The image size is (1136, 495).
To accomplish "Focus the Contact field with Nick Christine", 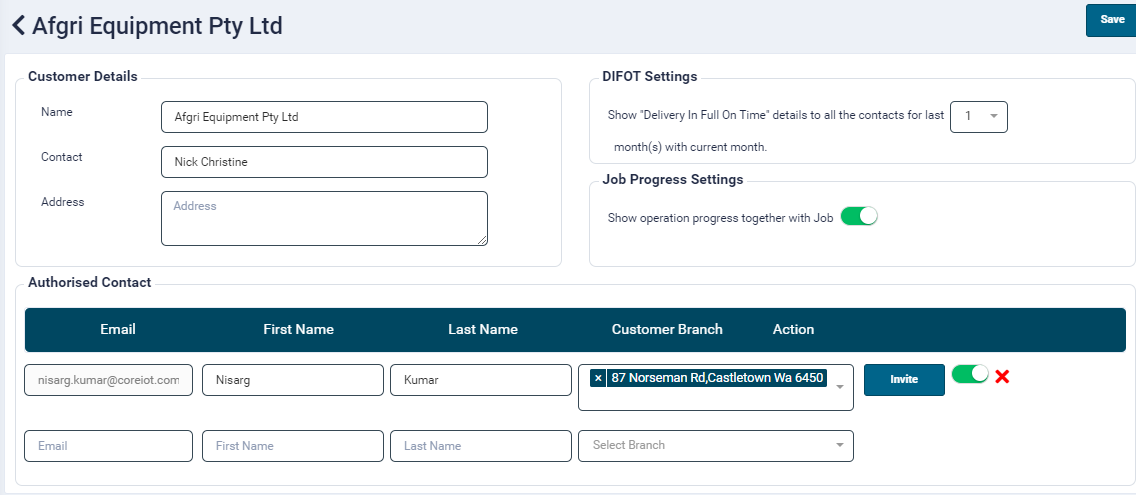I will tap(324, 162).
